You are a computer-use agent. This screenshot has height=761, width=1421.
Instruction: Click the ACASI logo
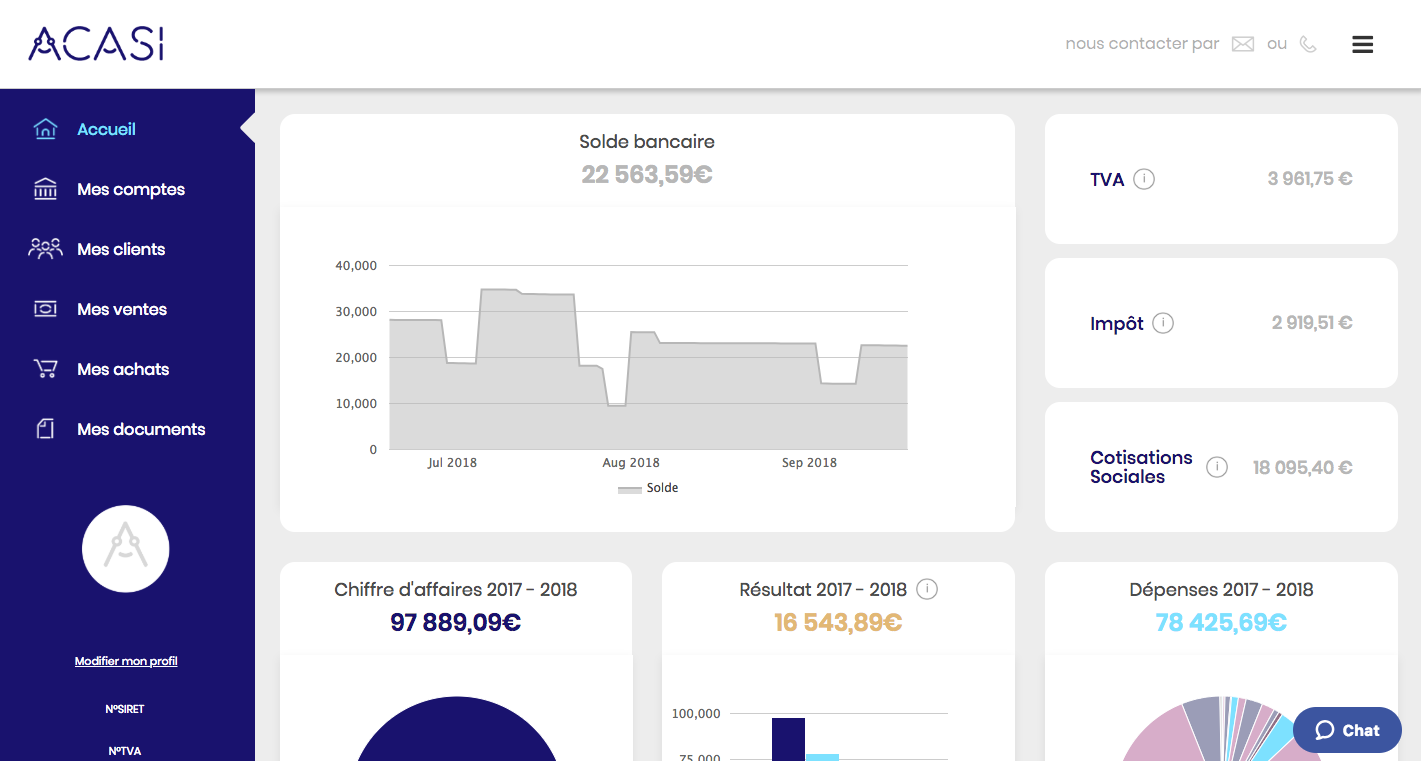pyautogui.click(x=96, y=44)
